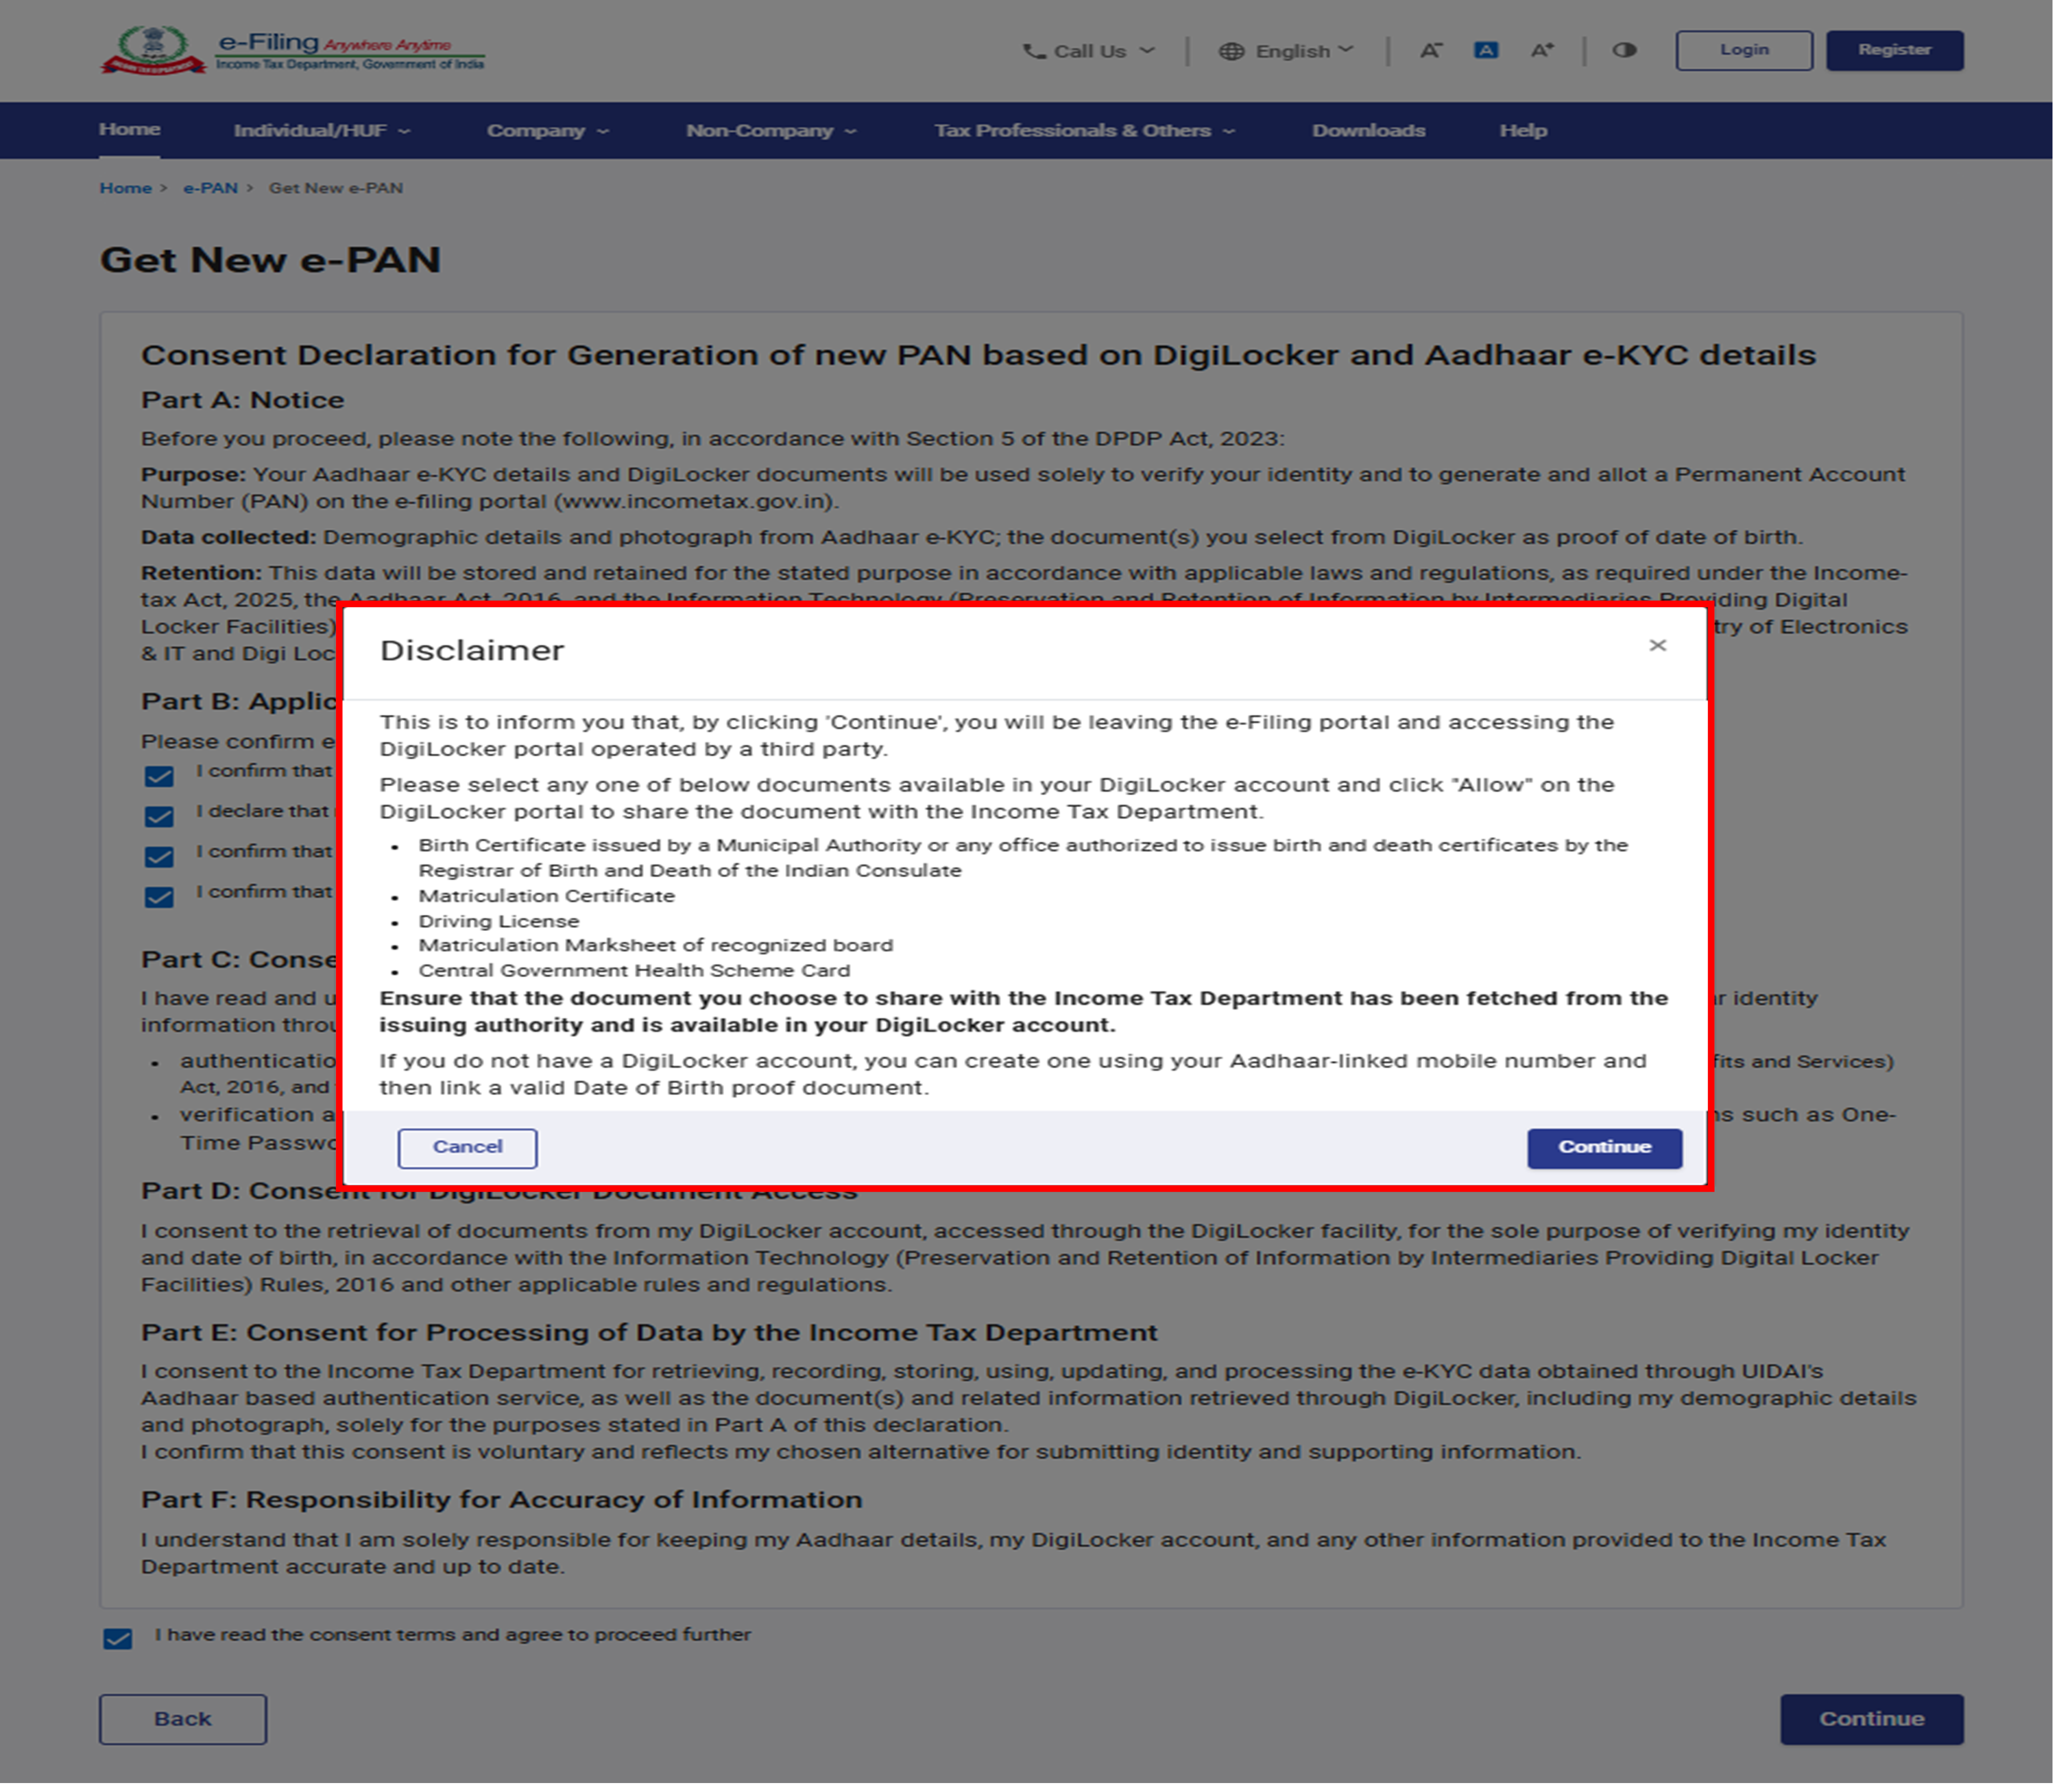Click 'Matriculation Marksheet of recognized board' item
The width and height of the screenshot is (2053, 1792).
pos(655,945)
